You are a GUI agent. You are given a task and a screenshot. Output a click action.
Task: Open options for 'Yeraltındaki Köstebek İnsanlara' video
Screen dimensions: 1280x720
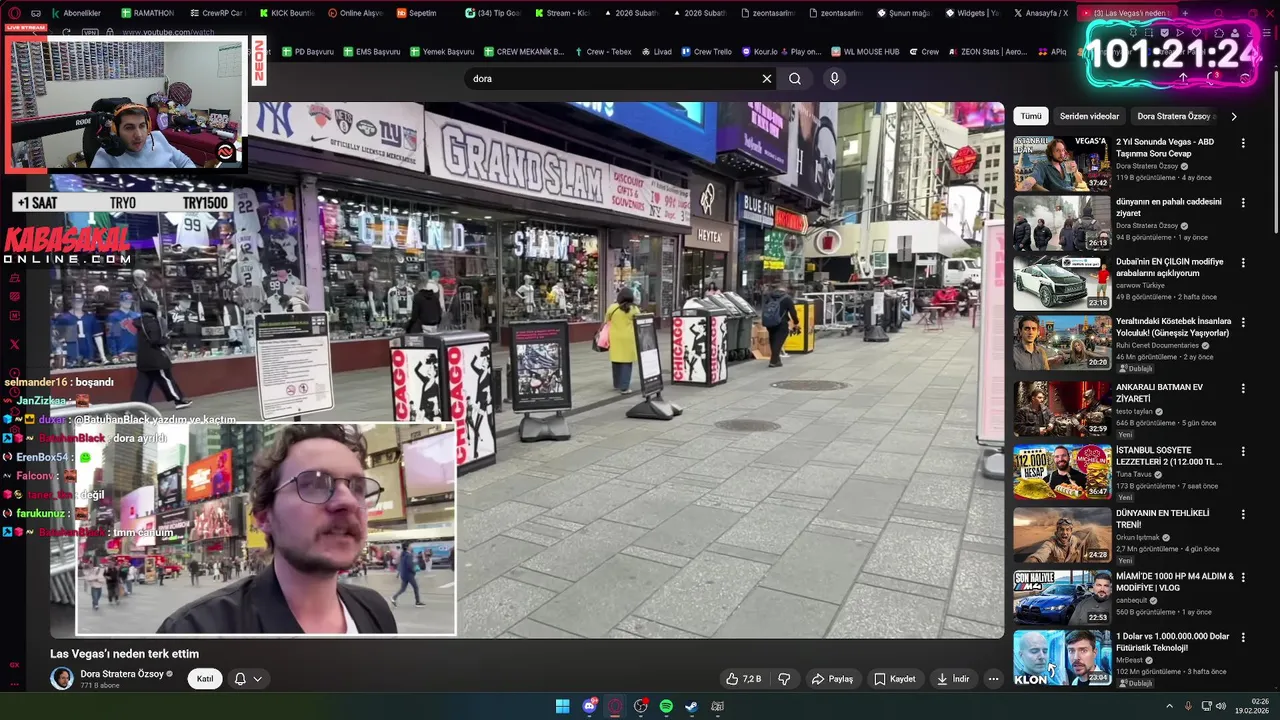[x=1243, y=323]
